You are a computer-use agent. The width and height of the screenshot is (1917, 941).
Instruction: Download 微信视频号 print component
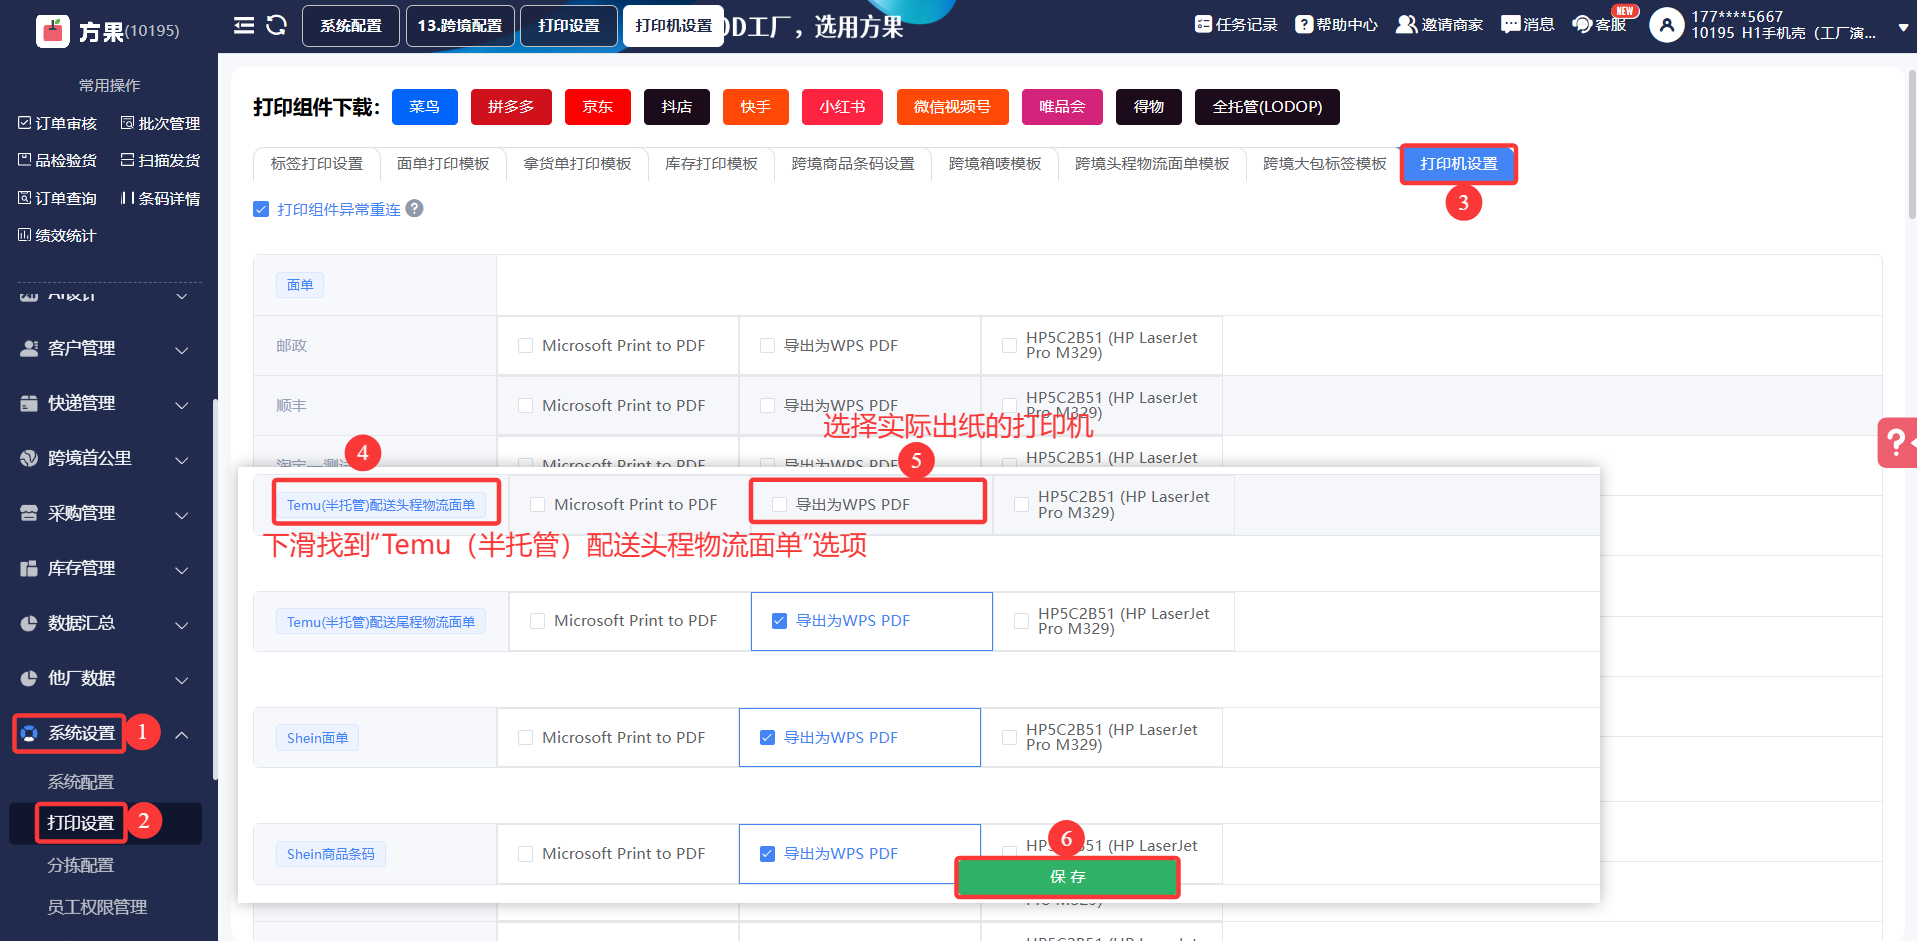(953, 107)
